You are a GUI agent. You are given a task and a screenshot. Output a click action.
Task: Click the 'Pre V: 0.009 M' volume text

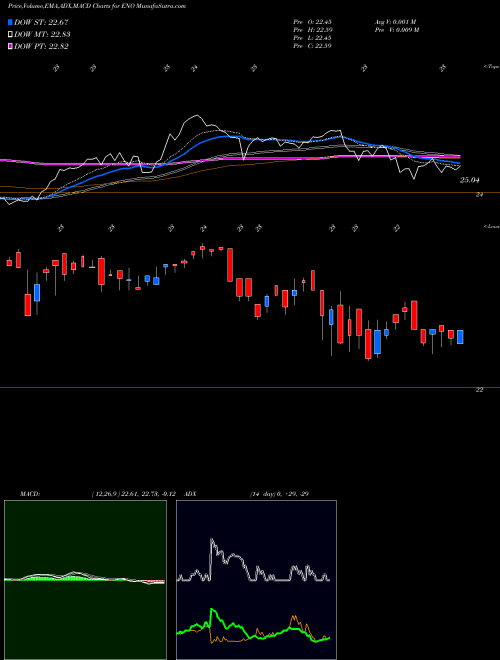click(398, 30)
